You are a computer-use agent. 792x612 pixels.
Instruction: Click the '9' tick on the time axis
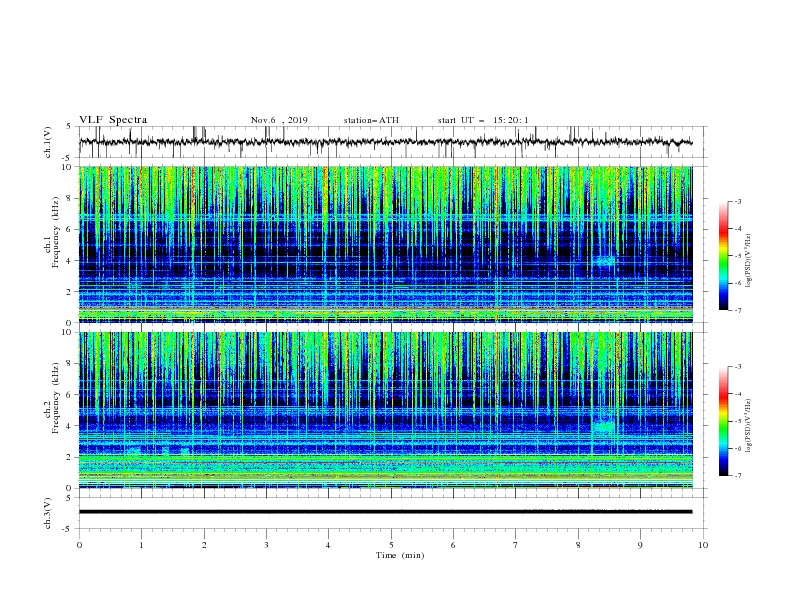click(640, 545)
